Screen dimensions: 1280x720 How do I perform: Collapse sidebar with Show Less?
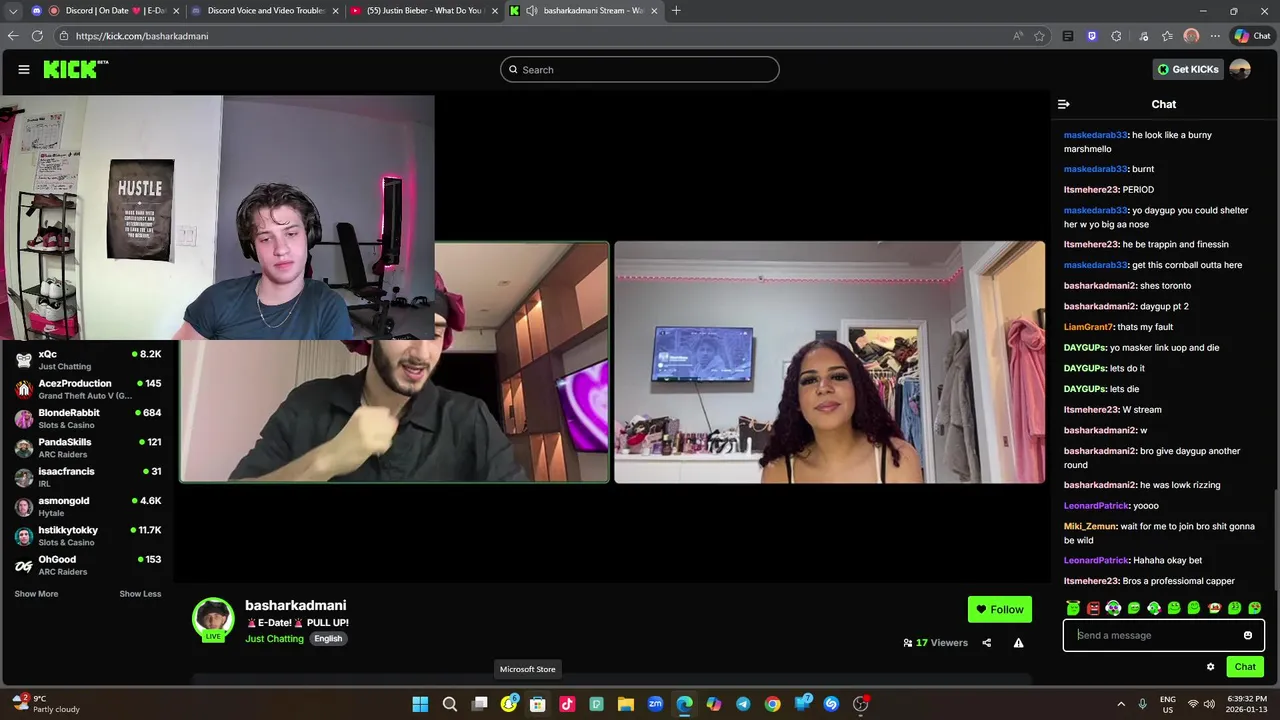pyautogui.click(x=140, y=594)
